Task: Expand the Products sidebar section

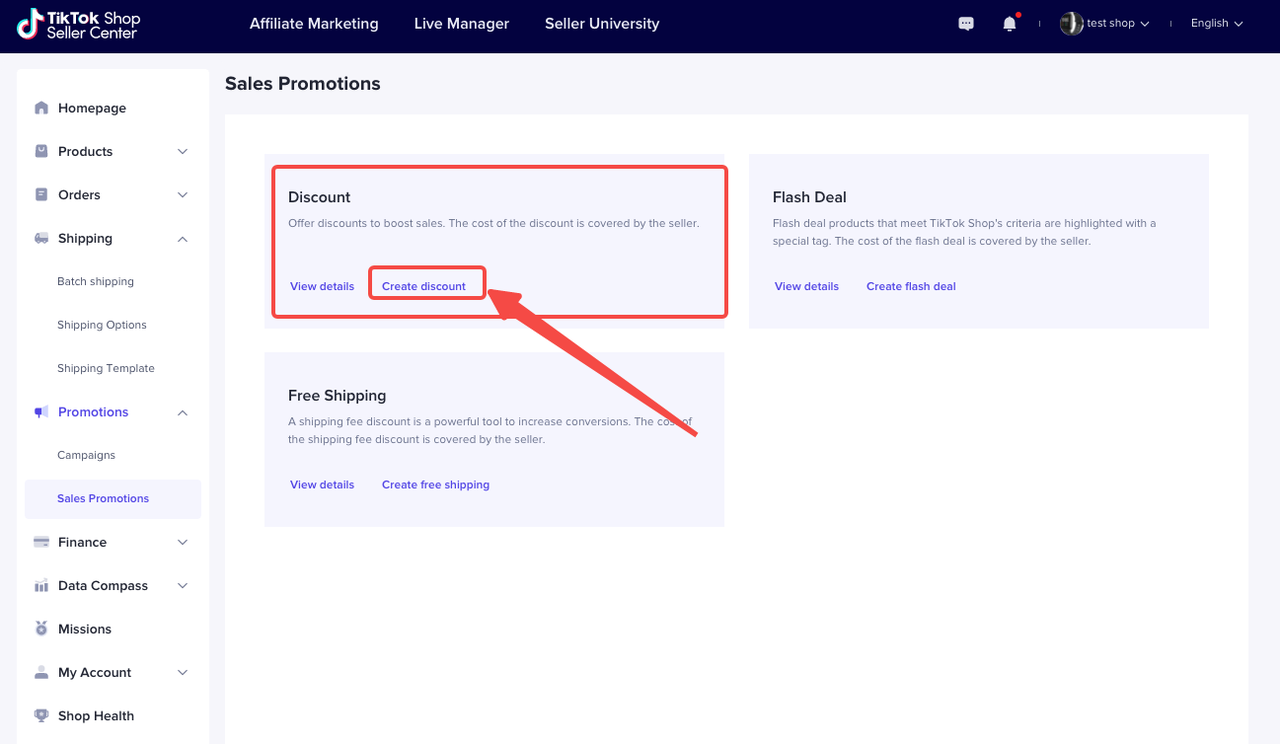Action: pyautogui.click(x=182, y=152)
